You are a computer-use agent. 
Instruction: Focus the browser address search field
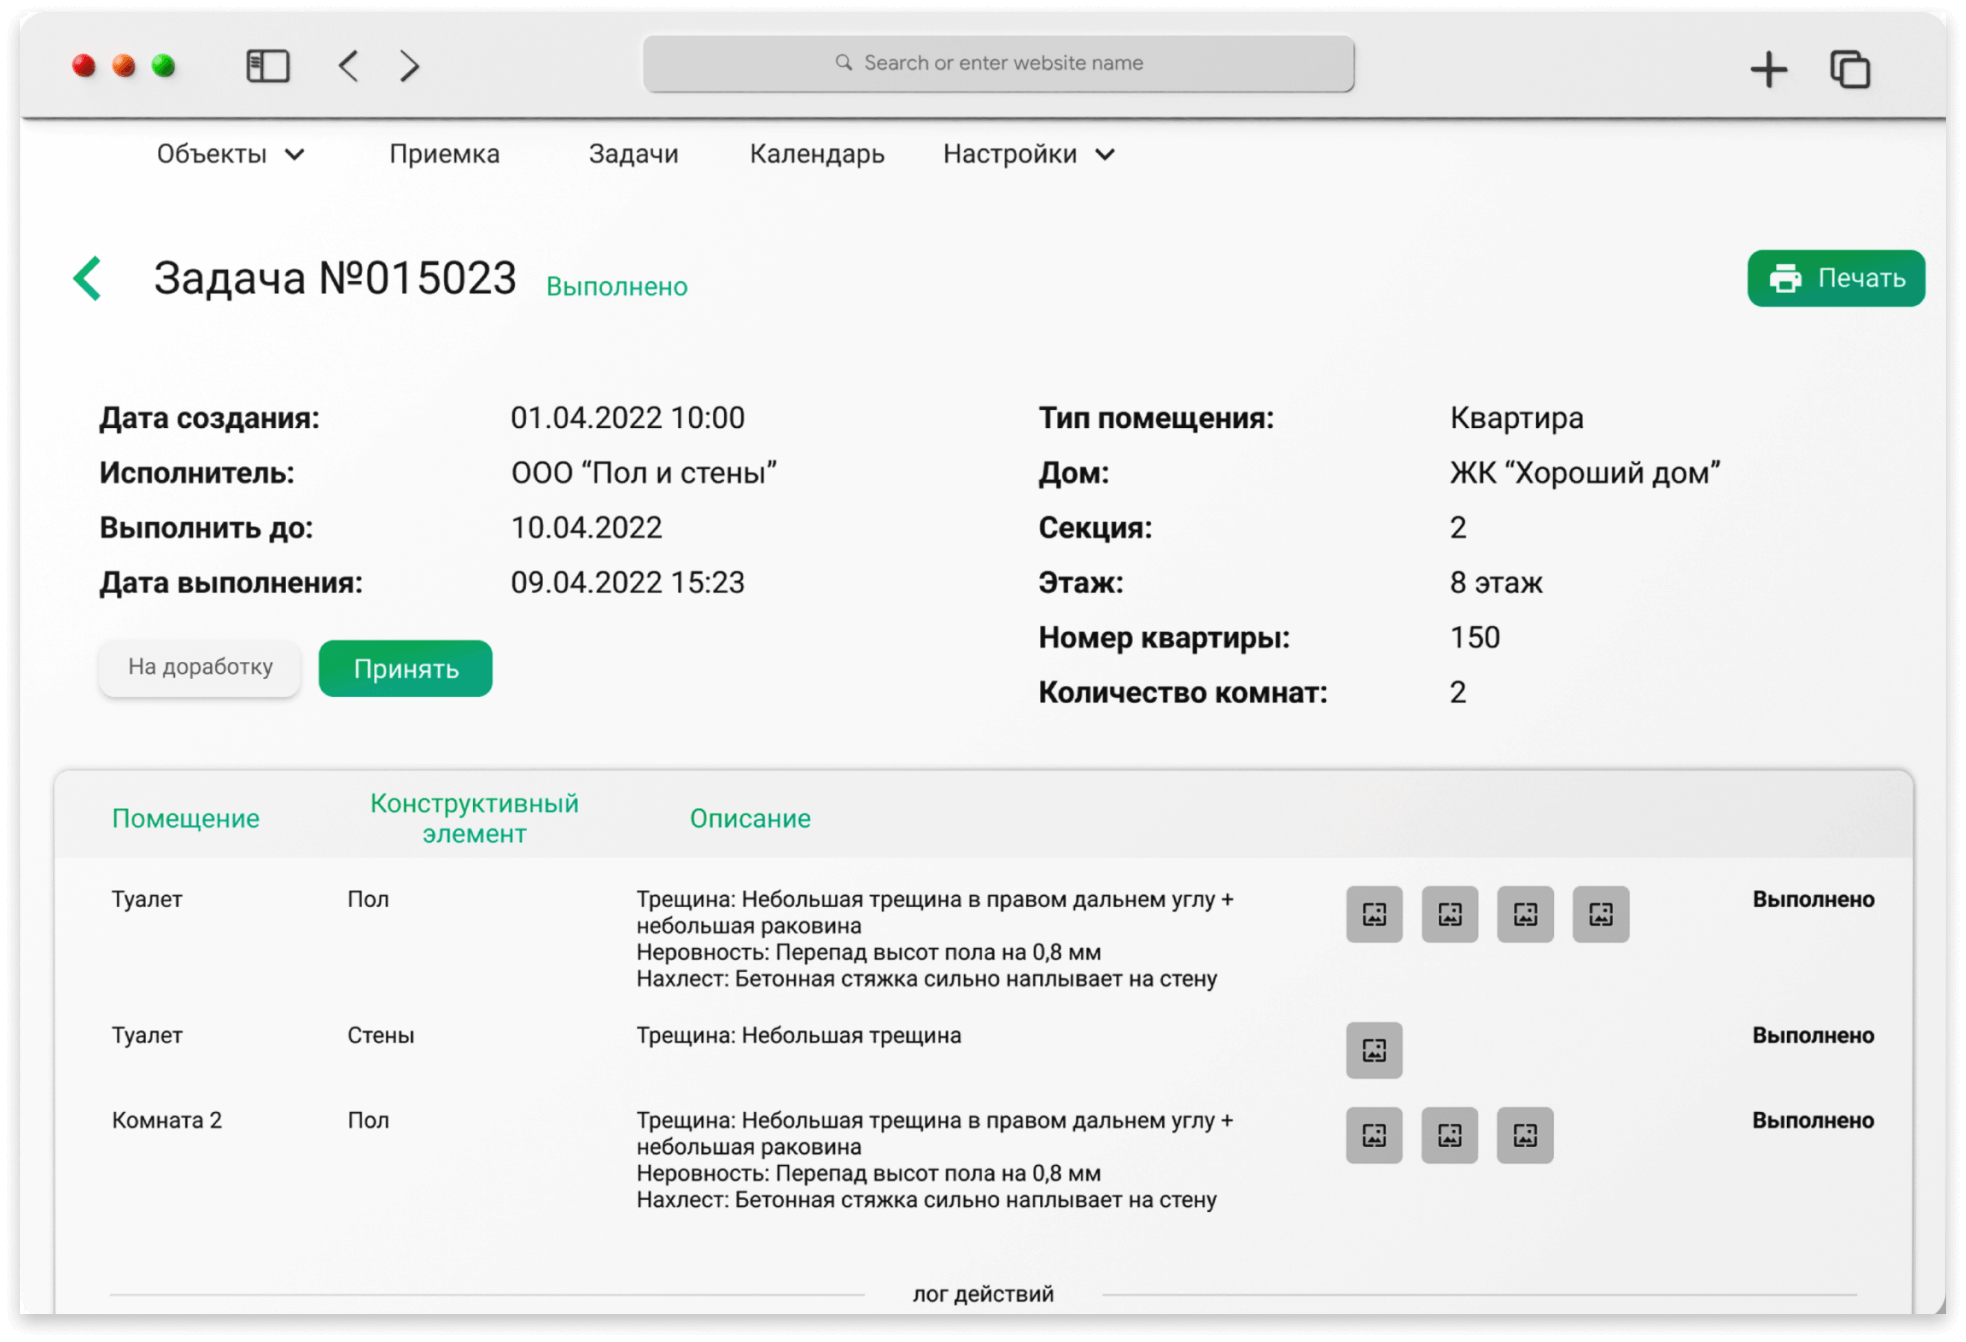pos(998,64)
